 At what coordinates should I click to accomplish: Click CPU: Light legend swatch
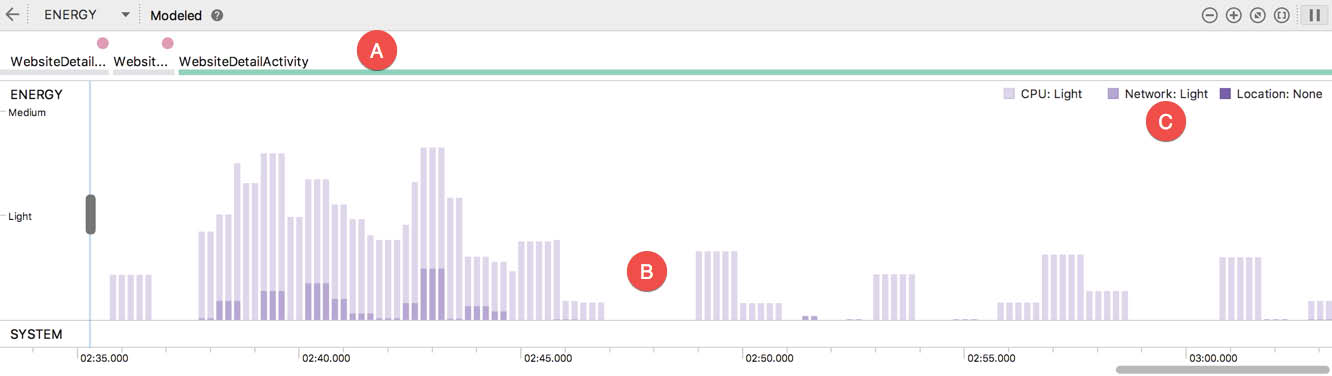tap(1010, 94)
